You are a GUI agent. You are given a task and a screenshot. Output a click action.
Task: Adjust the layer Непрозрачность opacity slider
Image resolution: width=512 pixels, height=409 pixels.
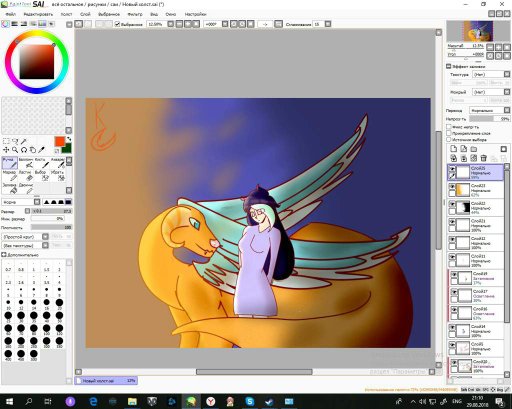pos(490,119)
